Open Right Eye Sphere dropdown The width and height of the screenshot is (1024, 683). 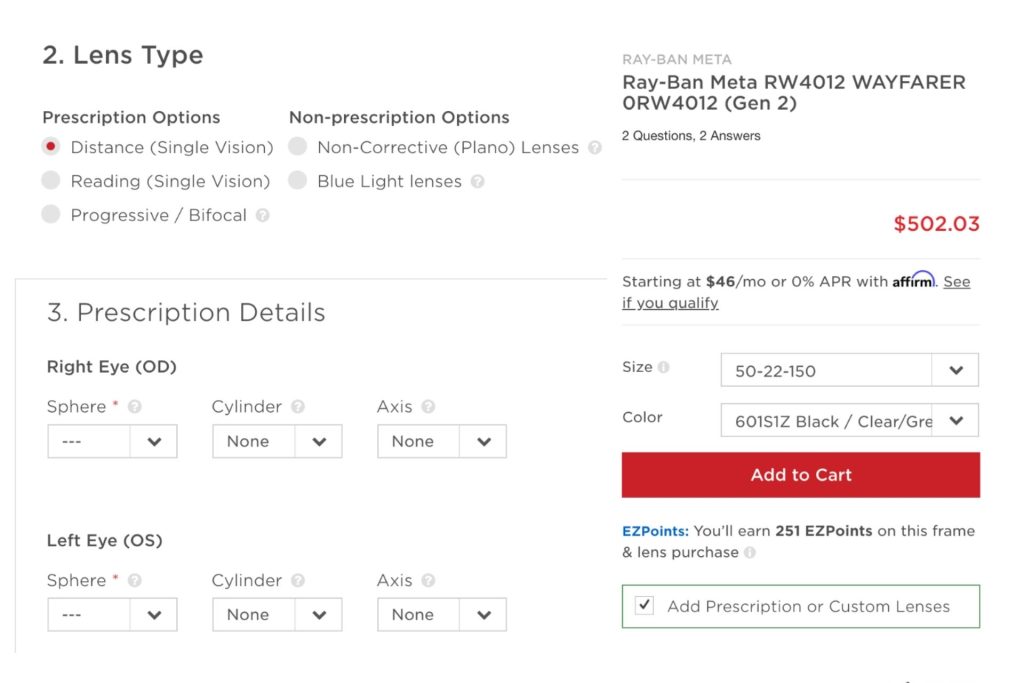click(112, 441)
